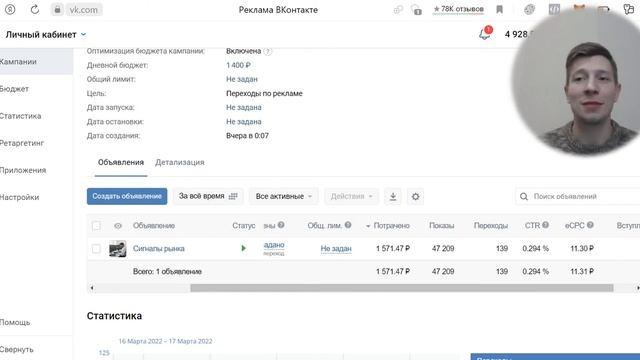Image resolution: width=640 pixels, height=360 pixels.
Task: Edit the Не задан limit in the ad row
Action: [336, 249]
